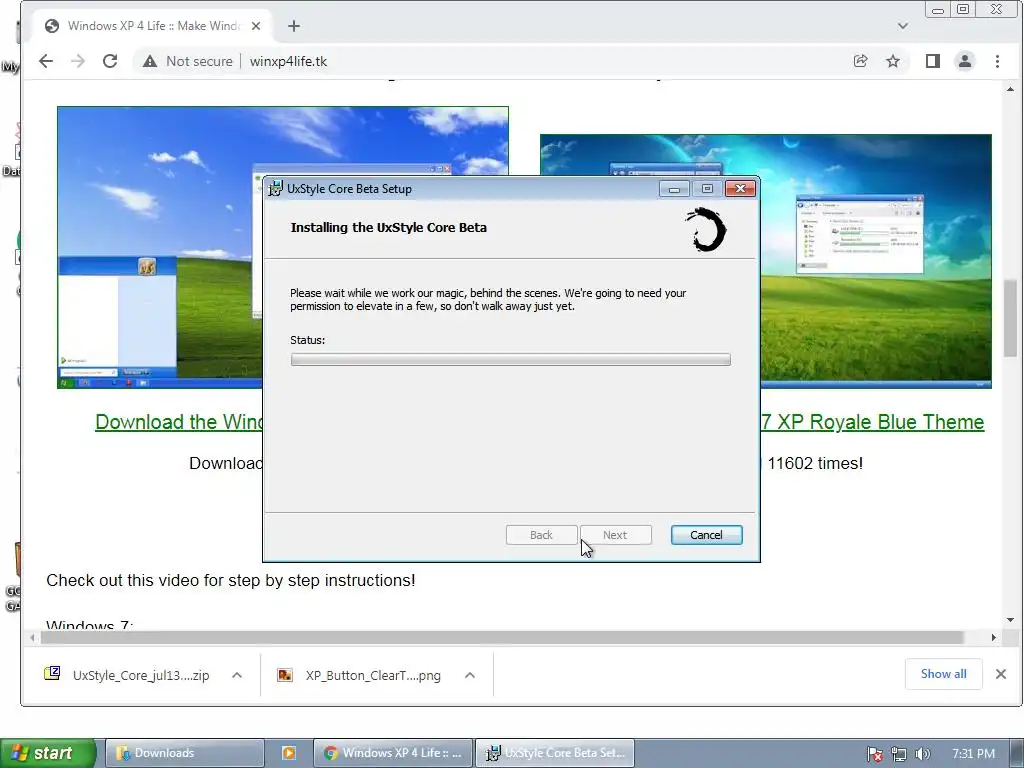Expand options for UxStyle_Core zip download
1024x768 pixels.
click(x=237, y=675)
